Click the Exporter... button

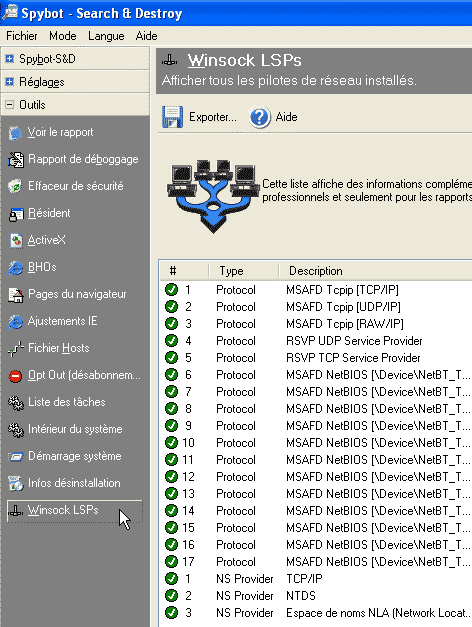click(199, 117)
